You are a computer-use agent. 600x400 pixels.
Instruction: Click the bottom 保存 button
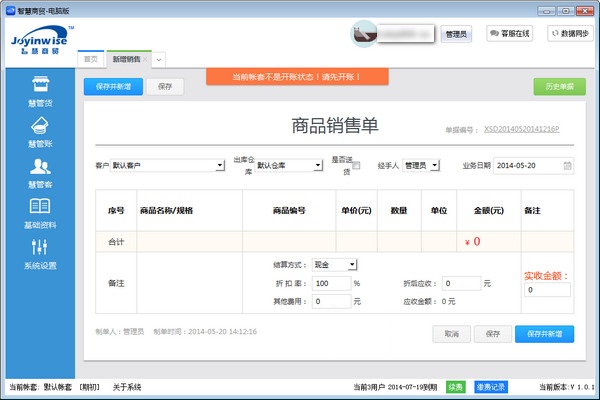[x=493, y=334]
